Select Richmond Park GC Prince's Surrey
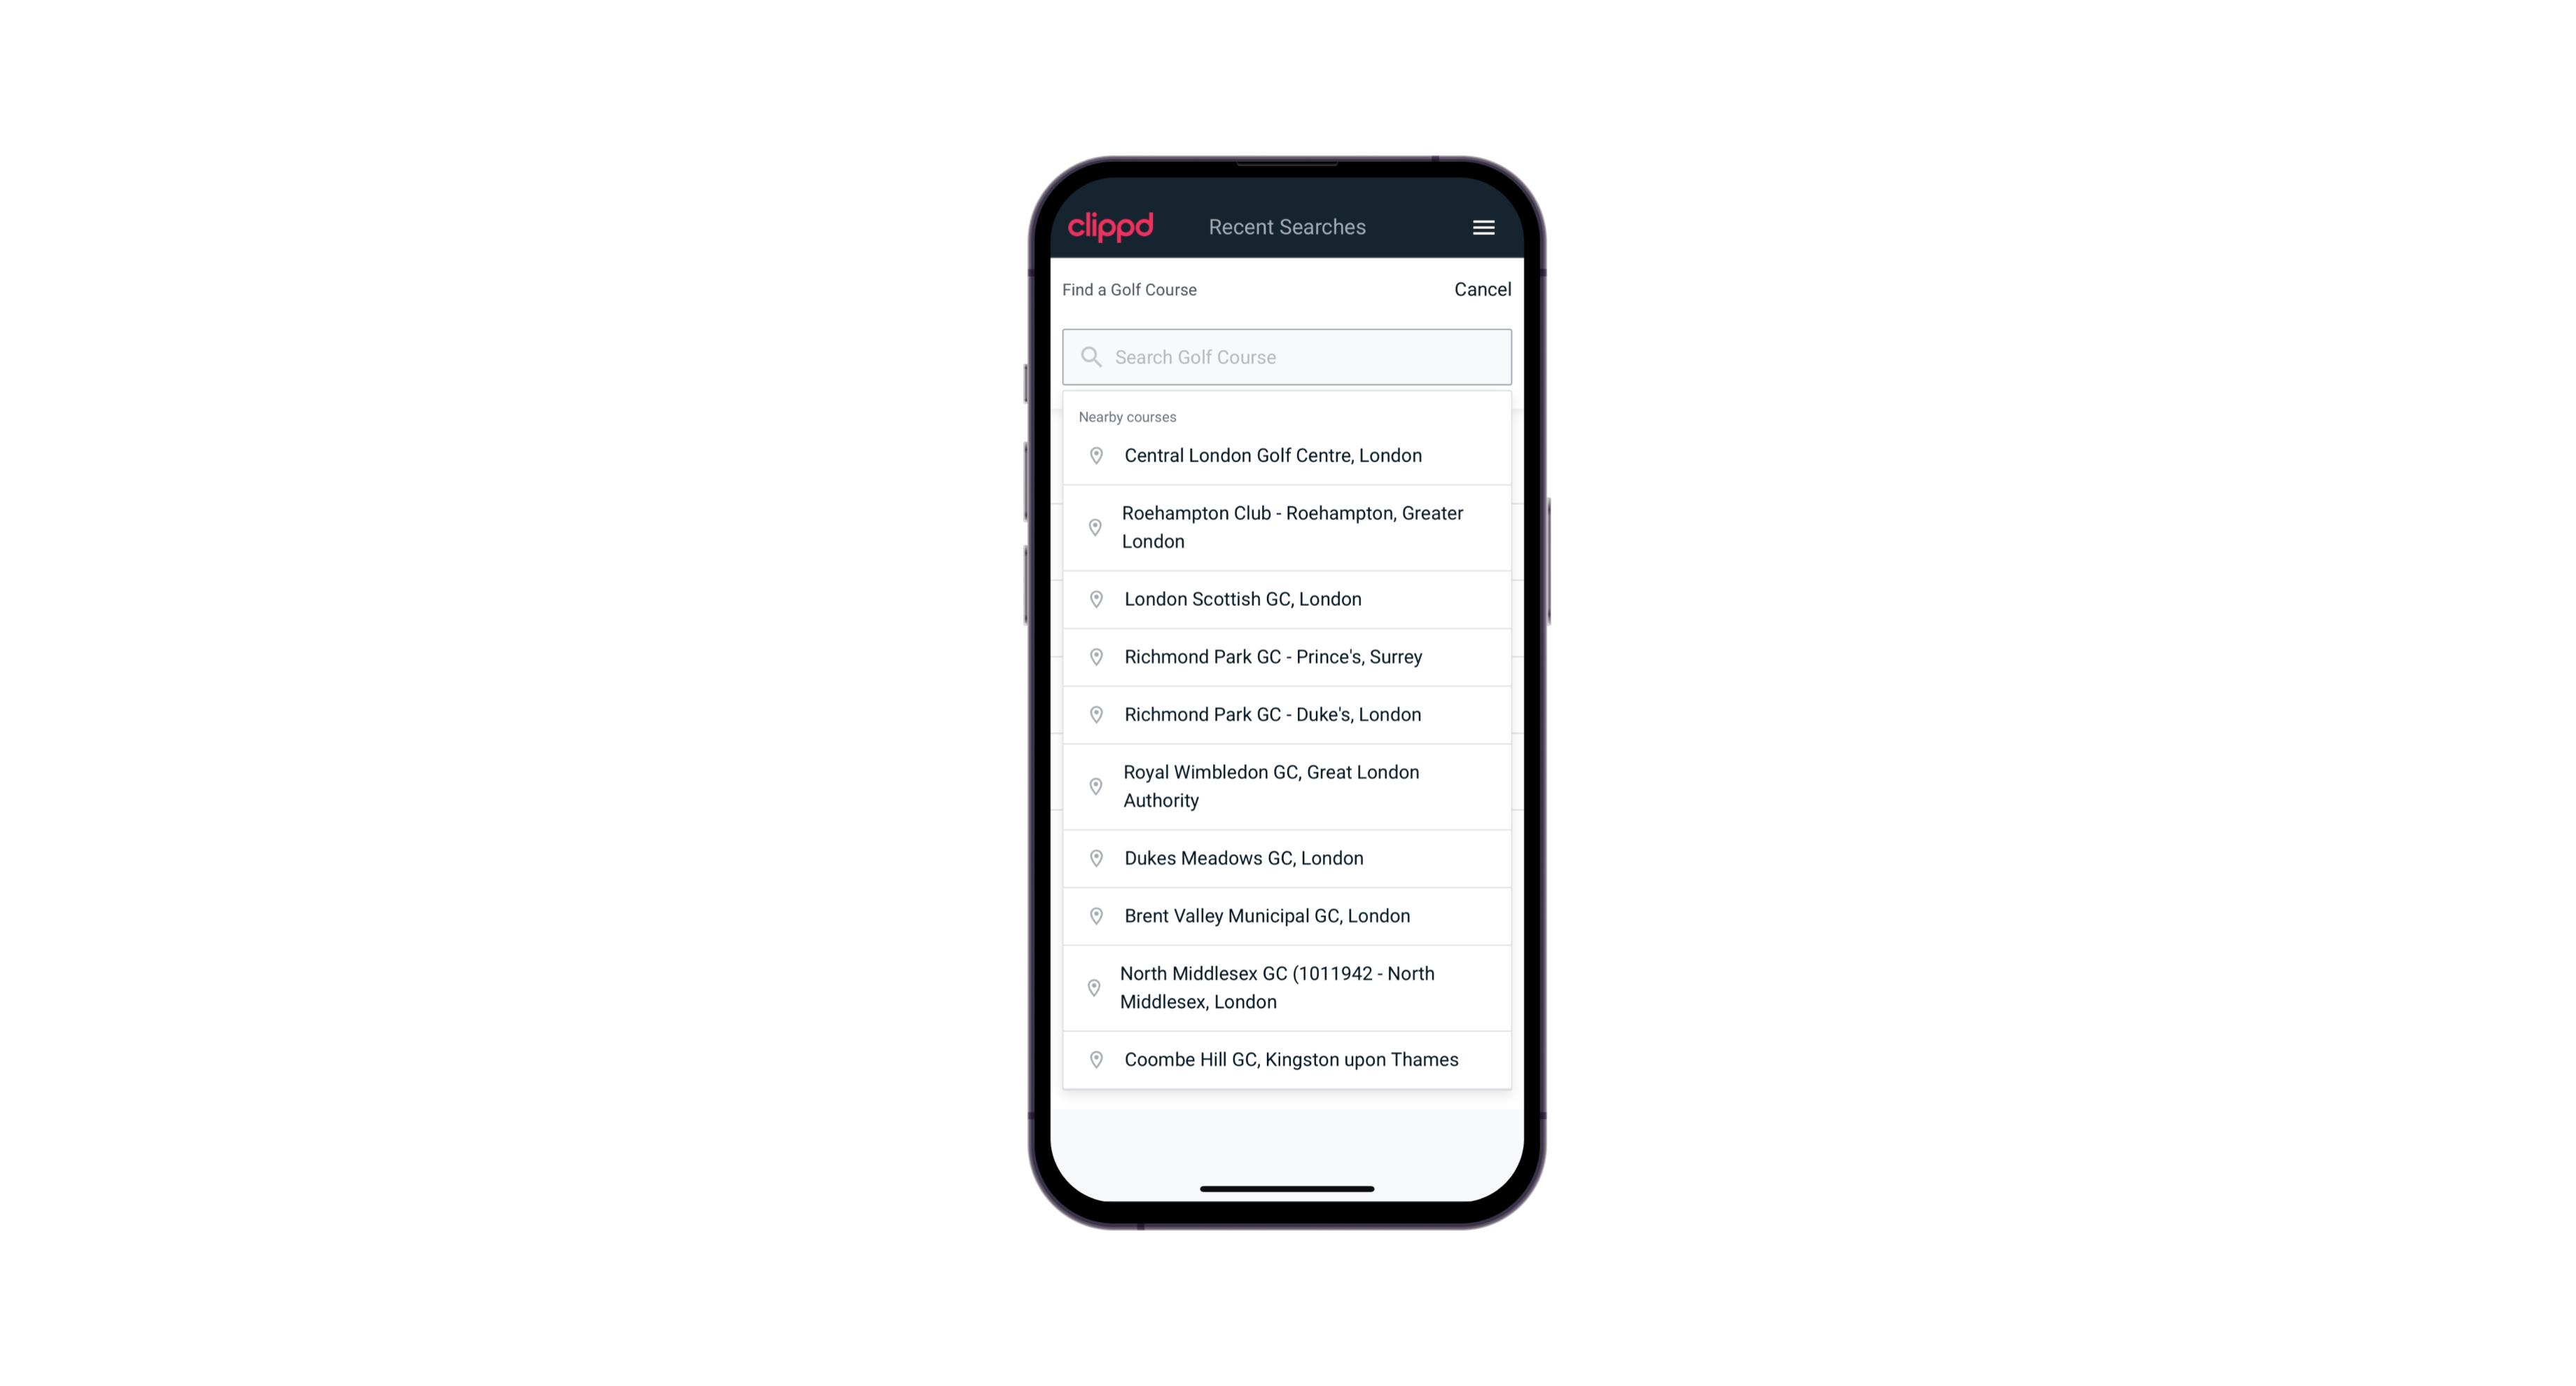Viewport: 2576px width, 1386px height. click(x=1288, y=656)
